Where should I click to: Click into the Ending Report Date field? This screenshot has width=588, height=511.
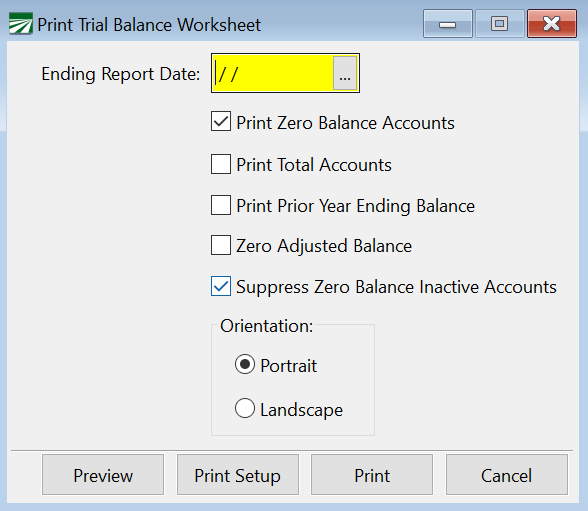tap(273, 73)
